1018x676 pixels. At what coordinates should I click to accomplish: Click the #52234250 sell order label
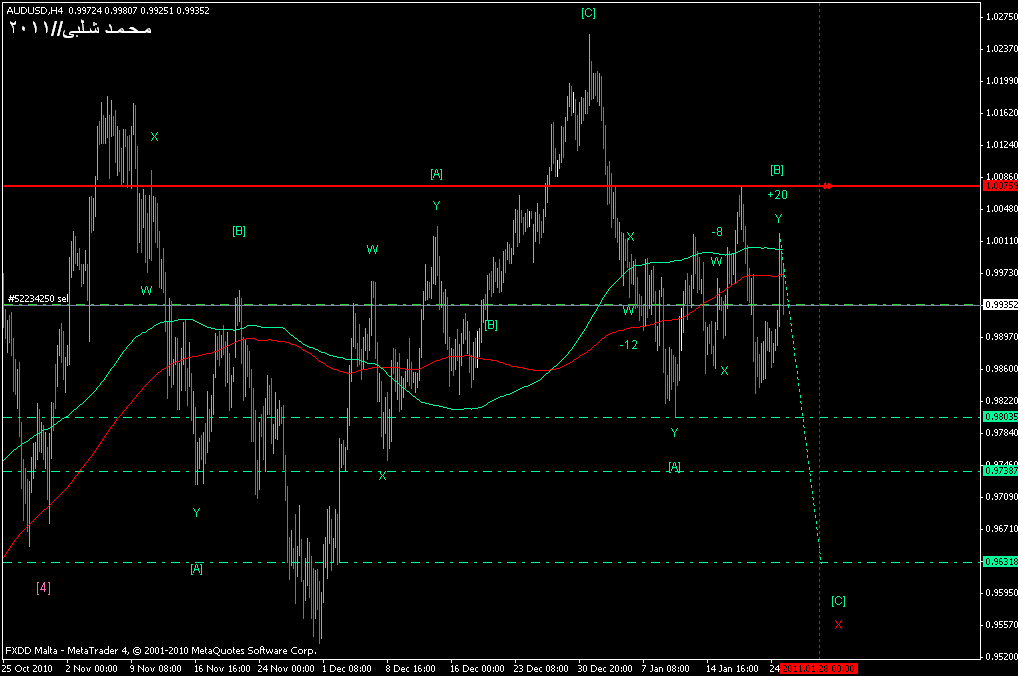pos(38,298)
